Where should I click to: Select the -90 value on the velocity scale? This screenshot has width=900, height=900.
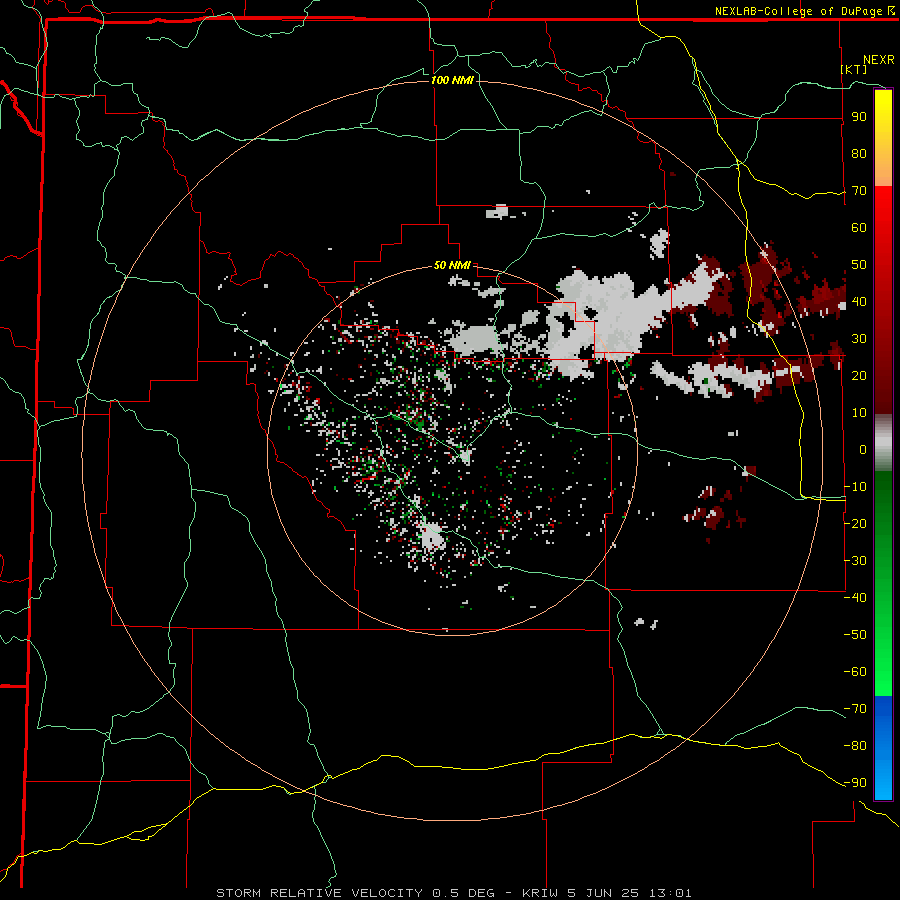point(855,782)
